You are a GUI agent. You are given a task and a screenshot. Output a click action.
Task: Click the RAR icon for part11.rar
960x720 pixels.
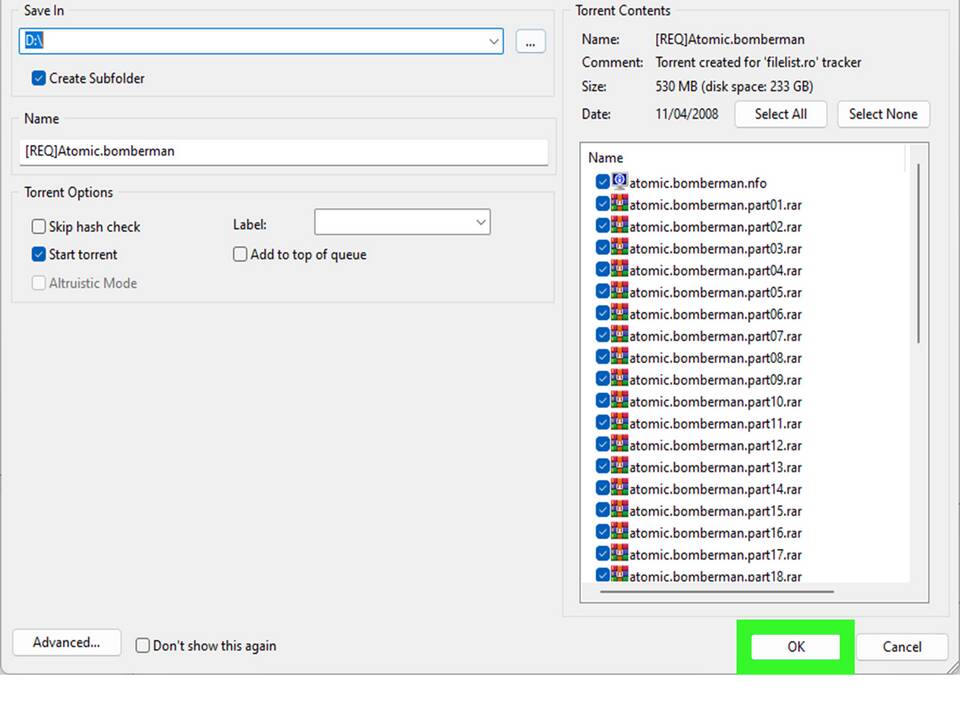click(620, 422)
